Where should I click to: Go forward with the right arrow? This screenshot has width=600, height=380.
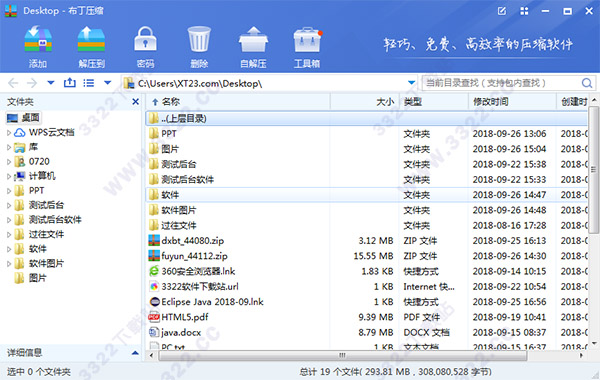(32, 83)
